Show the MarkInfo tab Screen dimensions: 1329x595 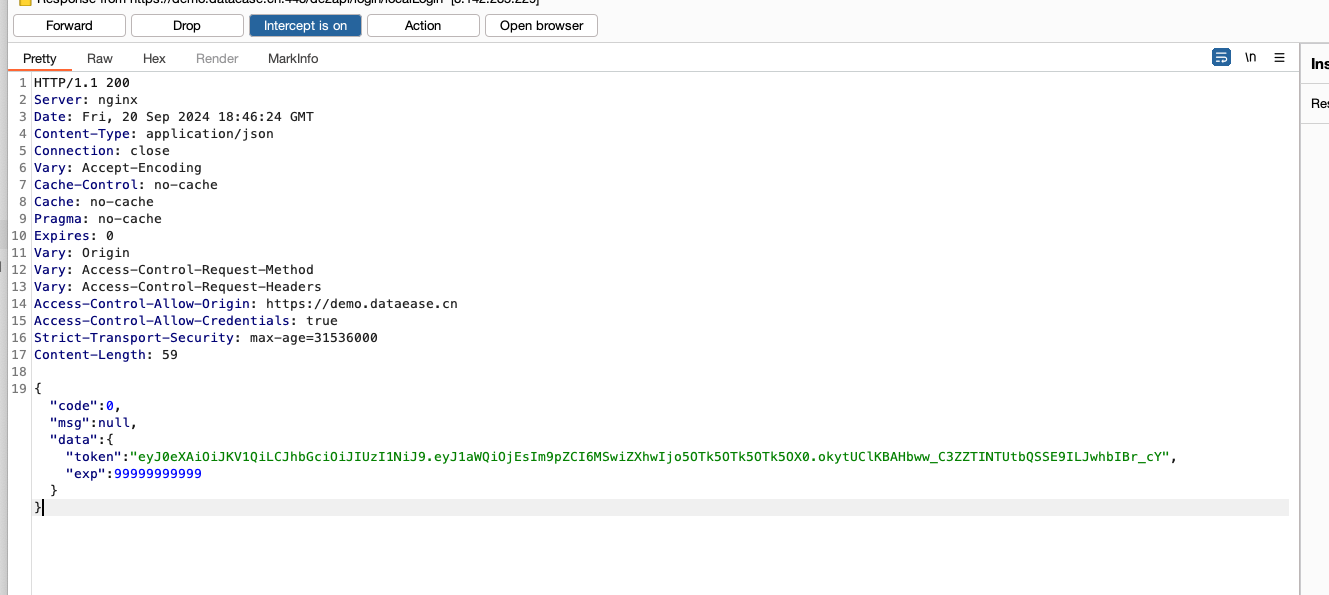click(293, 59)
